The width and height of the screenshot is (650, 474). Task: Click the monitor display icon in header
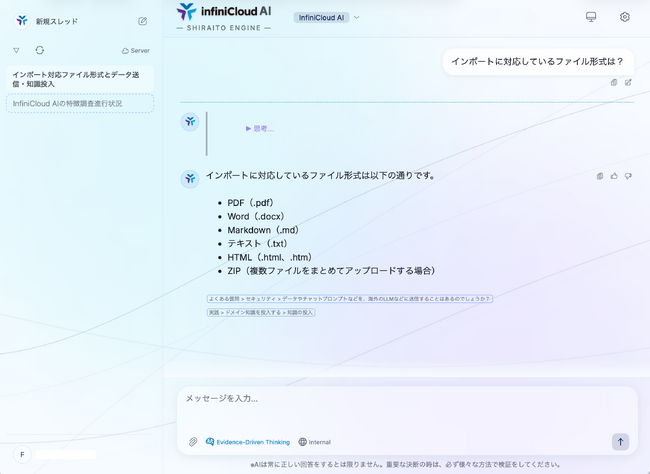pyautogui.click(x=591, y=17)
